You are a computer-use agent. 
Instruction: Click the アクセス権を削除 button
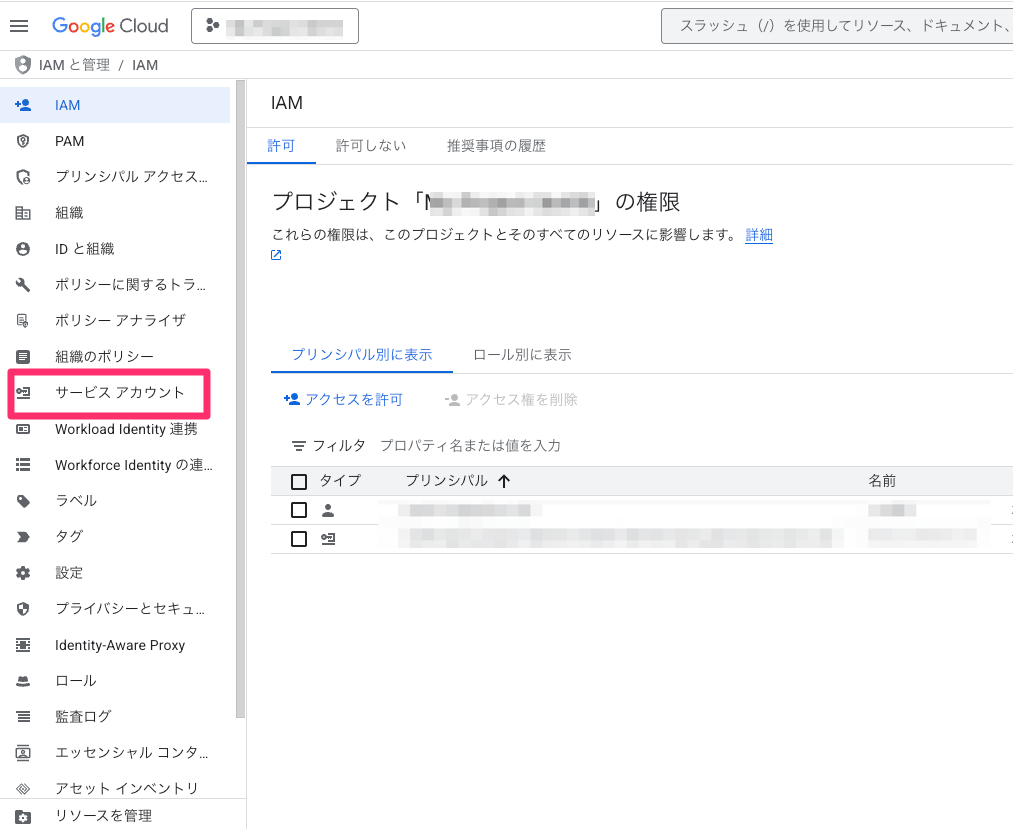point(511,400)
